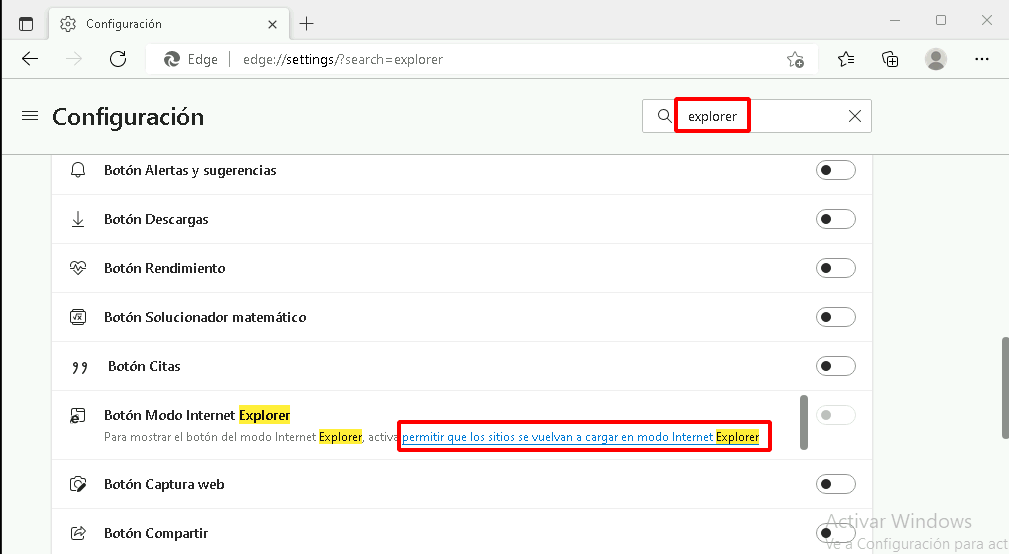Click the Configuración page heading

pos(128,116)
